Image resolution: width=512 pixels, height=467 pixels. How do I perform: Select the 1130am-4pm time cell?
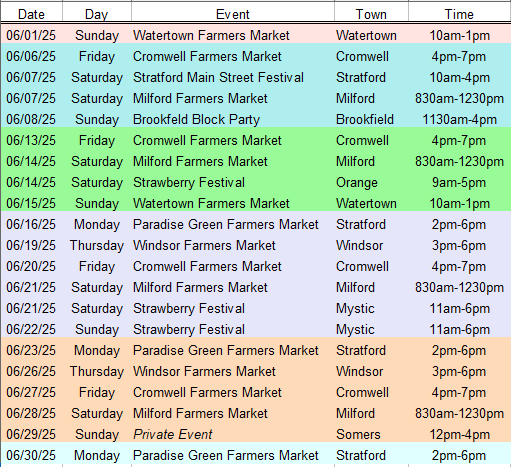coord(459,119)
